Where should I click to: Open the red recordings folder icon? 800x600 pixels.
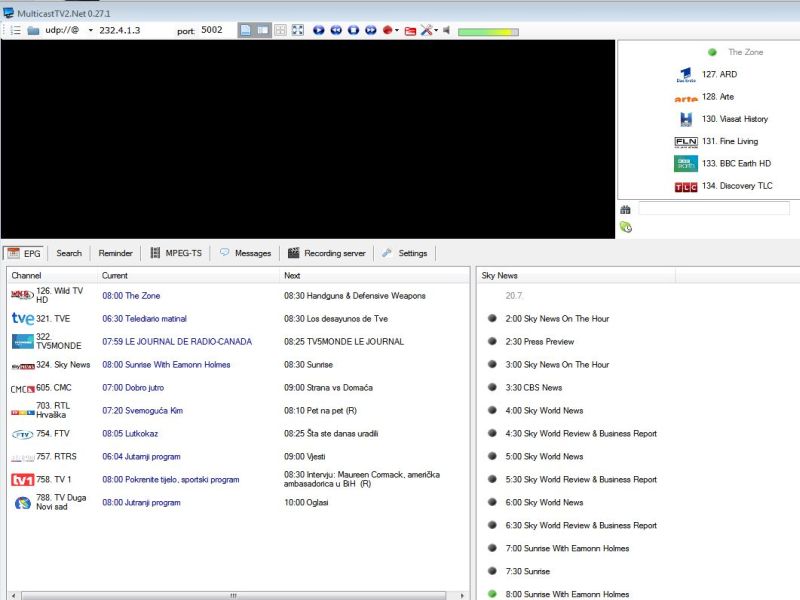(410, 30)
